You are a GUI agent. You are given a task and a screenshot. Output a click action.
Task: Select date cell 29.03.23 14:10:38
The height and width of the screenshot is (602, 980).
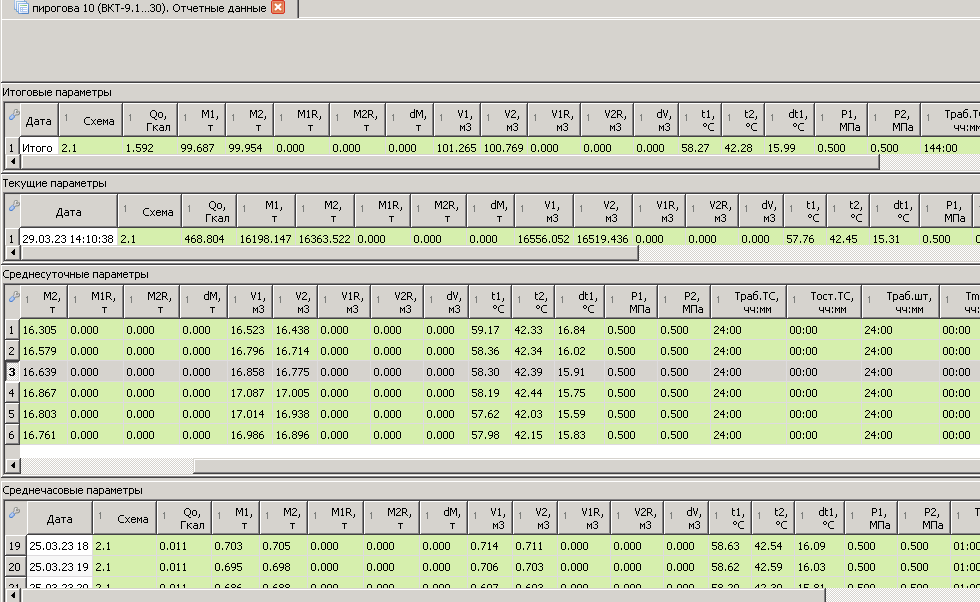tap(68, 239)
